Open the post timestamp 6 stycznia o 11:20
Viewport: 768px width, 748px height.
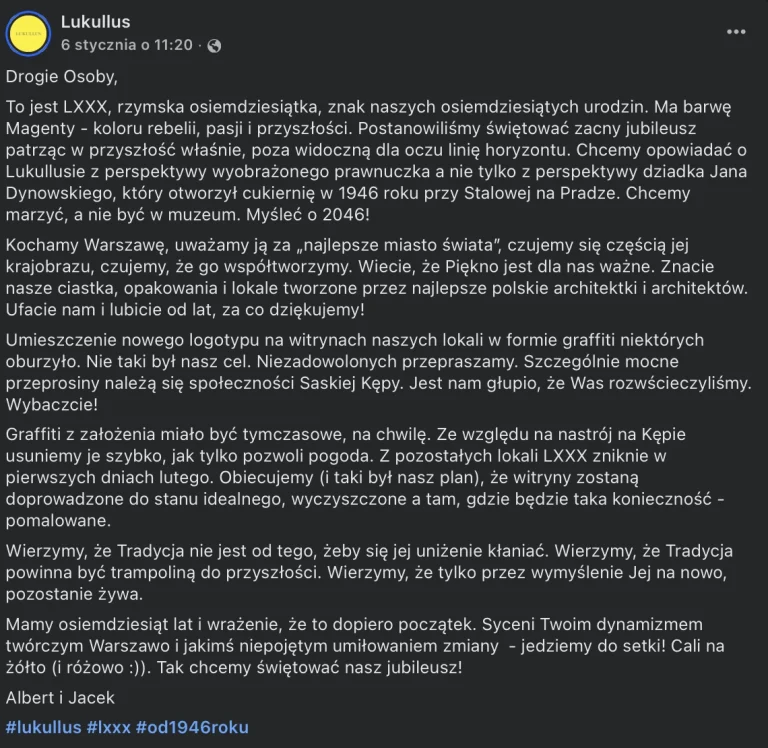[126, 45]
